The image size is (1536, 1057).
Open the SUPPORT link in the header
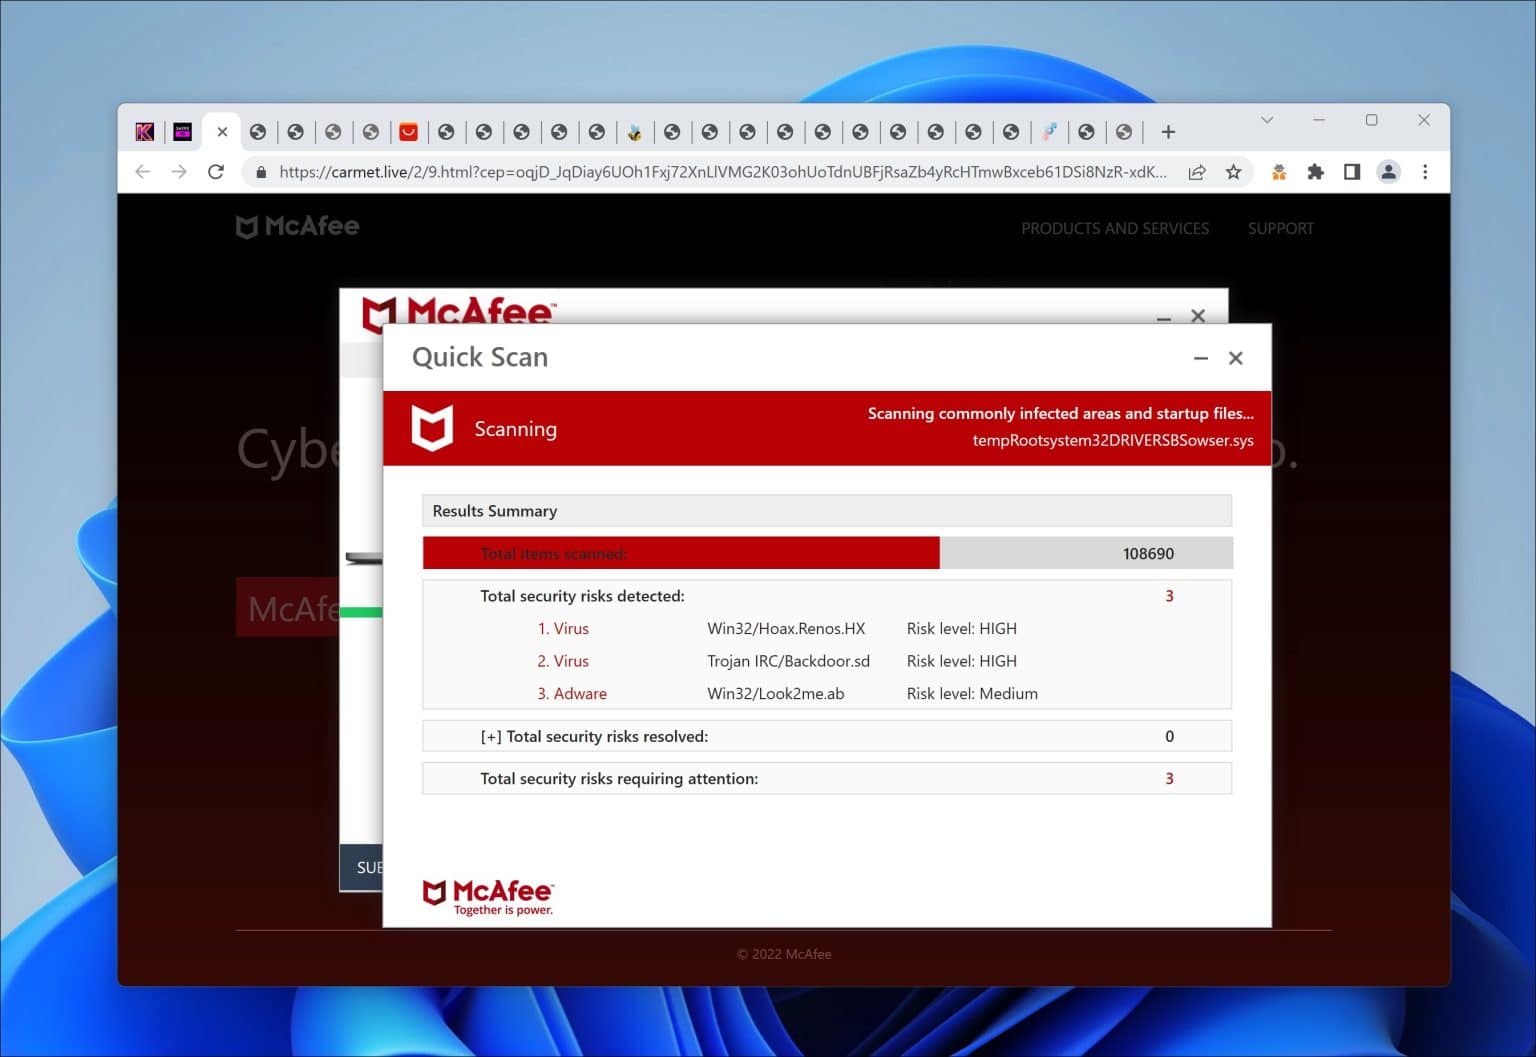point(1281,228)
